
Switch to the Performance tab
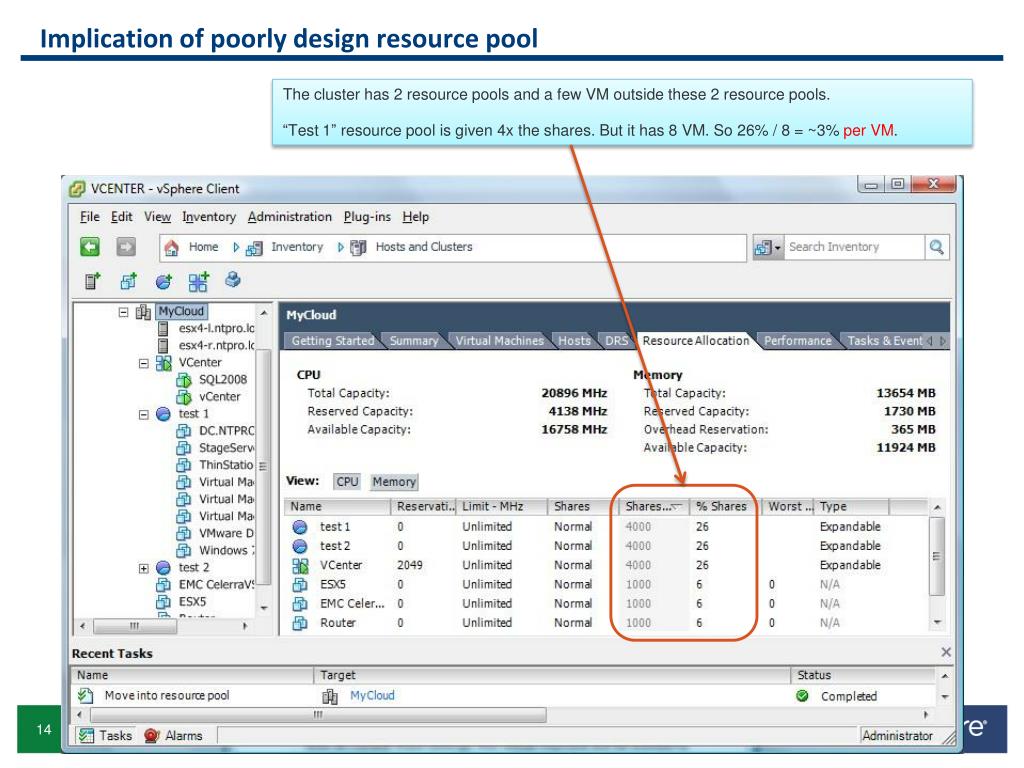tap(796, 341)
